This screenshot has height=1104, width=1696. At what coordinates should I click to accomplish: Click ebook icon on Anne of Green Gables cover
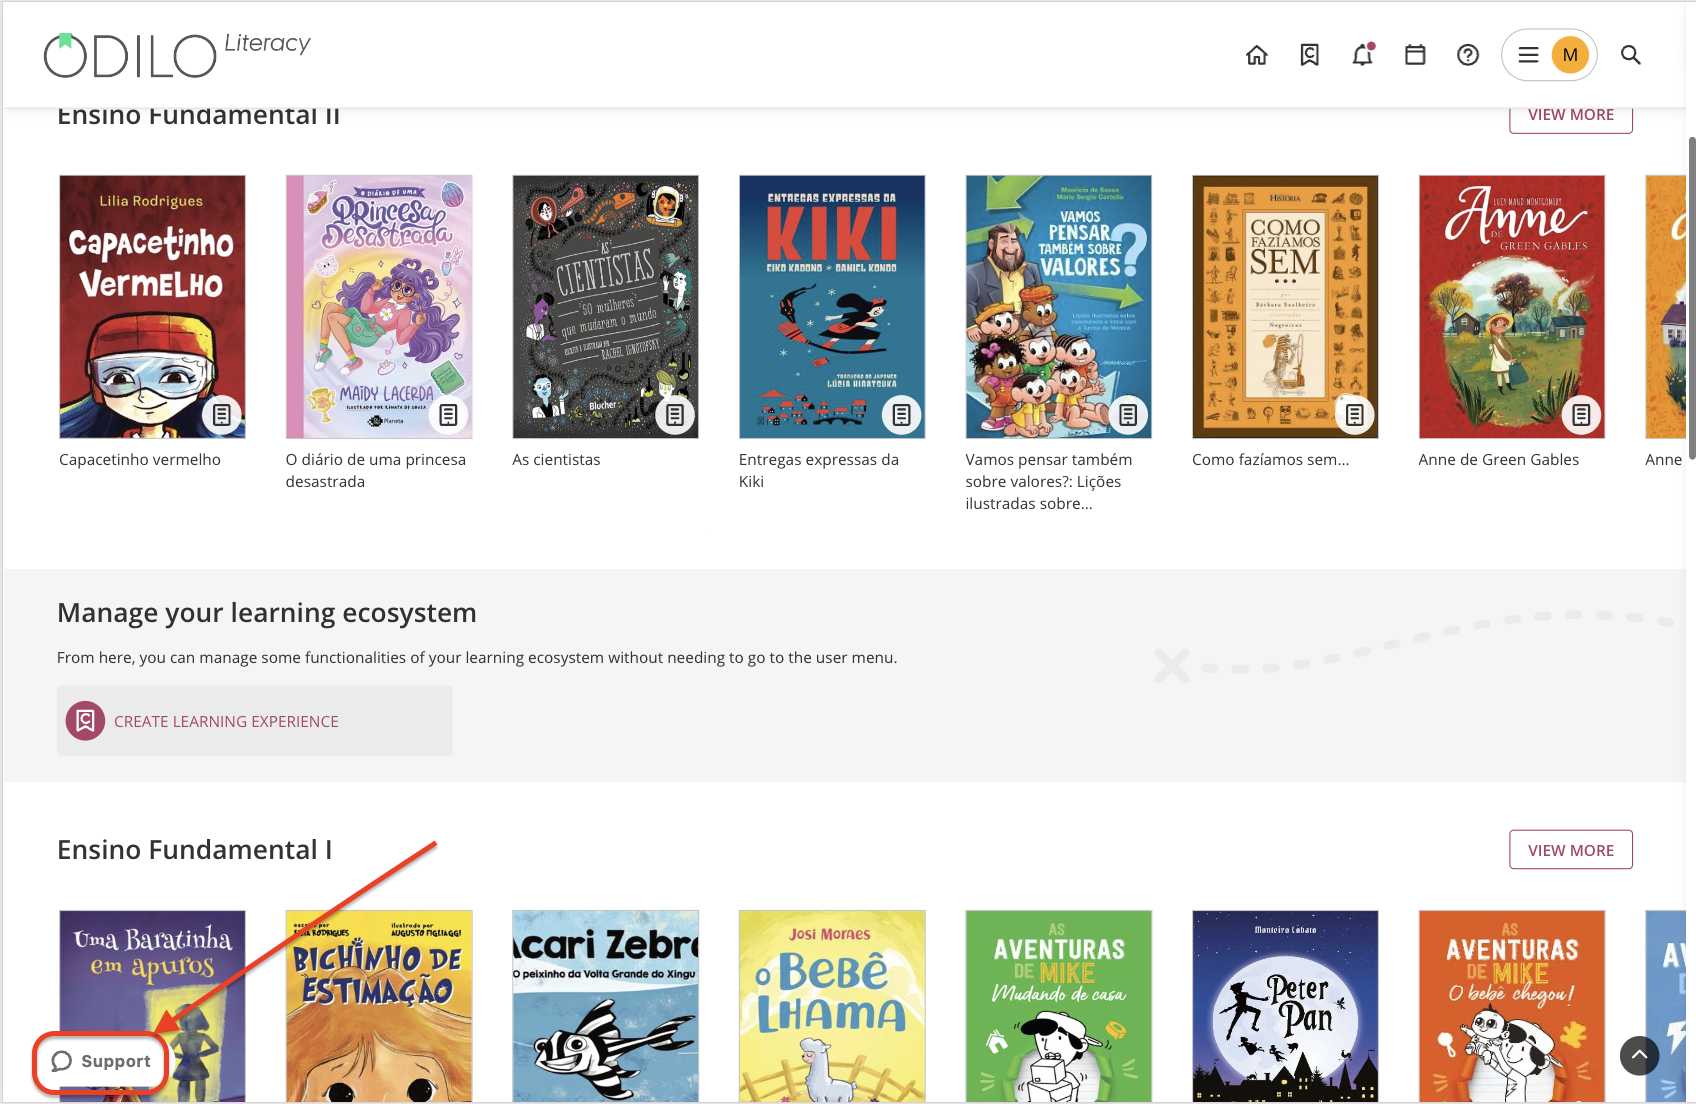pyautogui.click(x=1581, y=414)
